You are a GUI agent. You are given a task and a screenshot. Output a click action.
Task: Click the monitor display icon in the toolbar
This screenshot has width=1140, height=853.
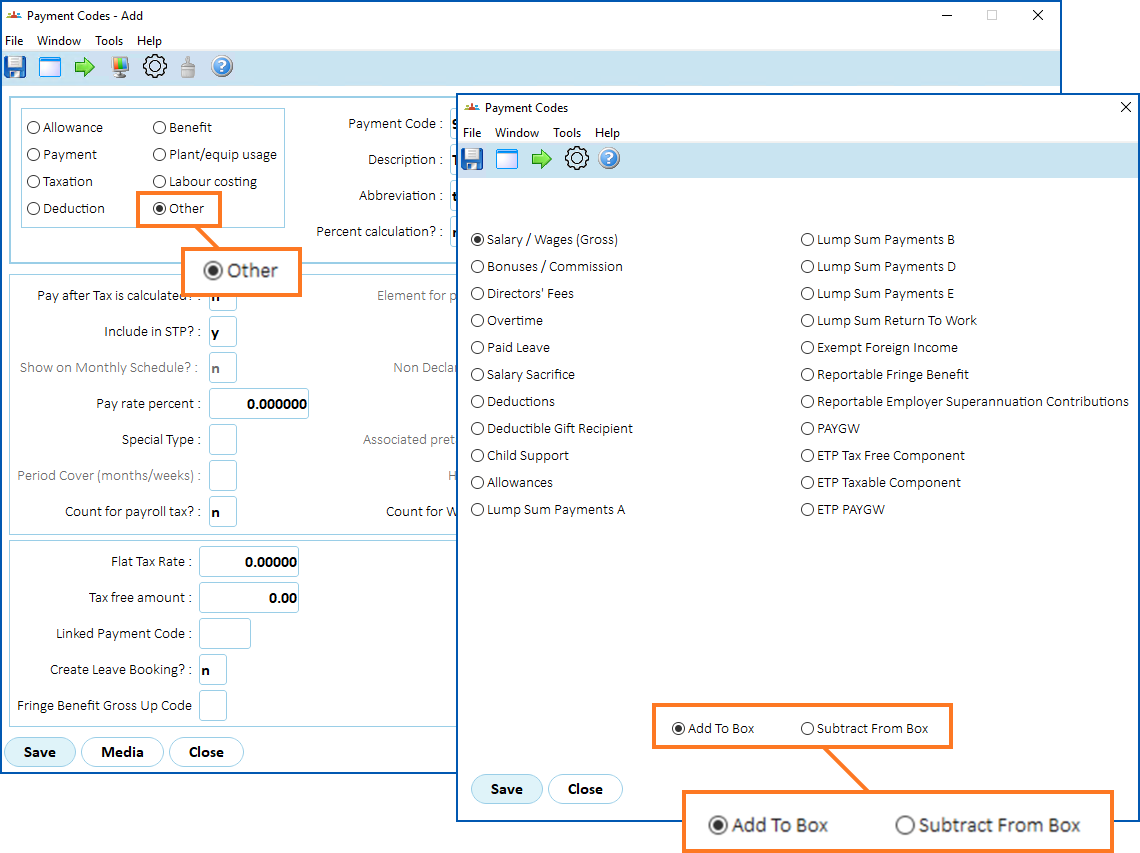coord(120,67)
